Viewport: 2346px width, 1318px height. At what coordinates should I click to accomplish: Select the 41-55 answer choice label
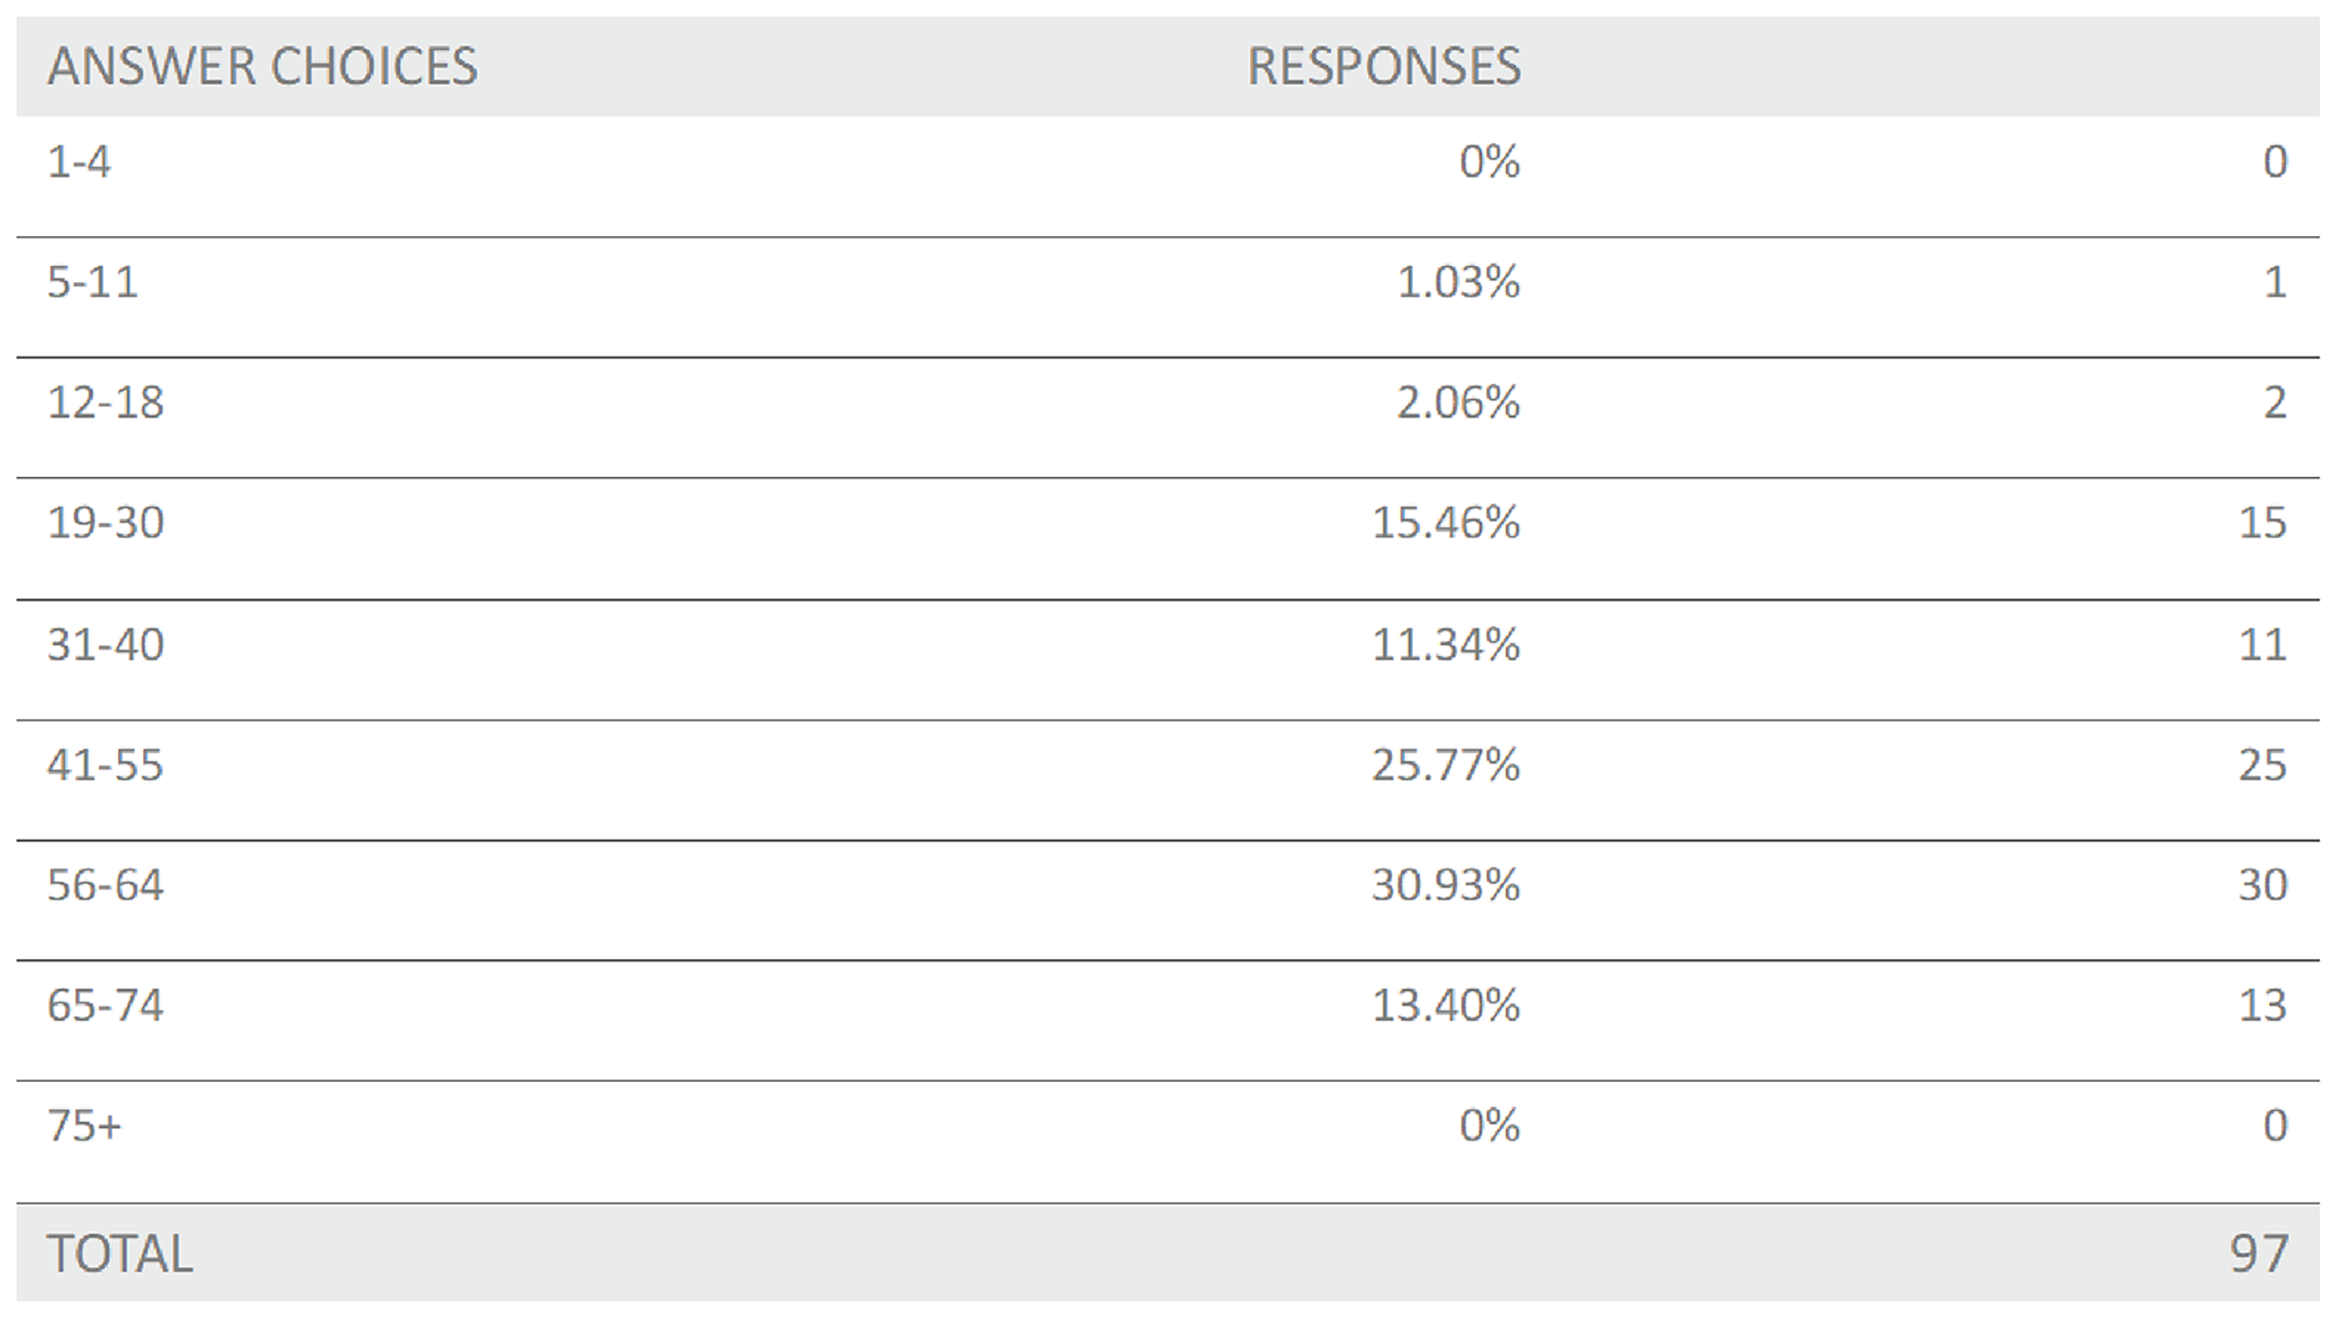[x=105, y=766]
